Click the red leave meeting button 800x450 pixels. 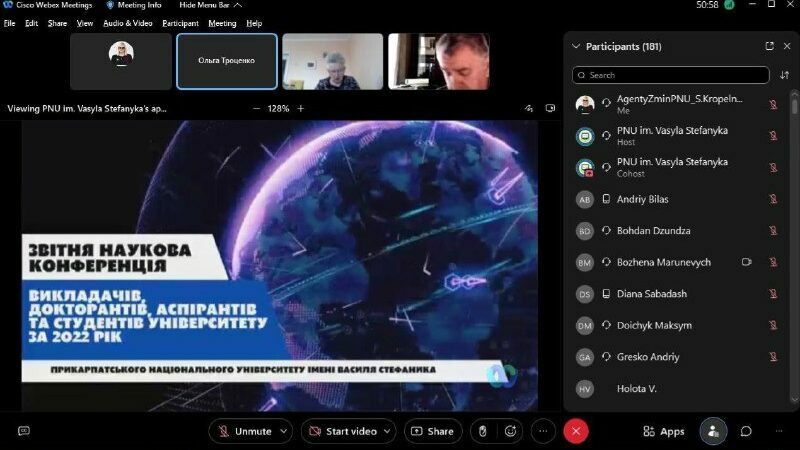575,431
